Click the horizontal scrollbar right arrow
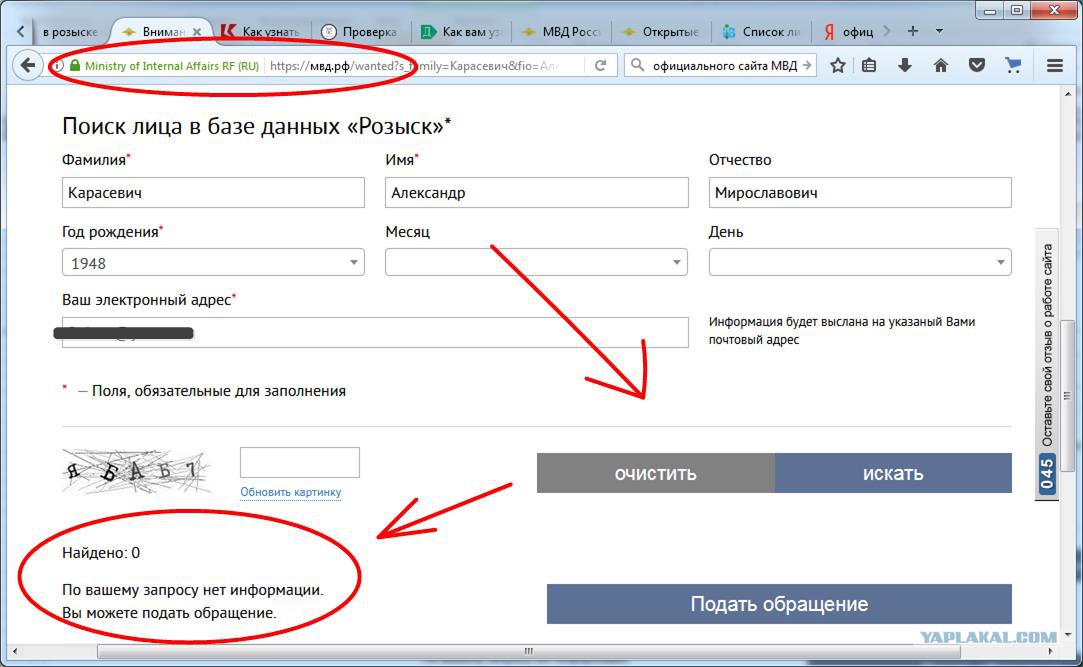Viewport: 1083px width, 667px height. point(1051,651)
